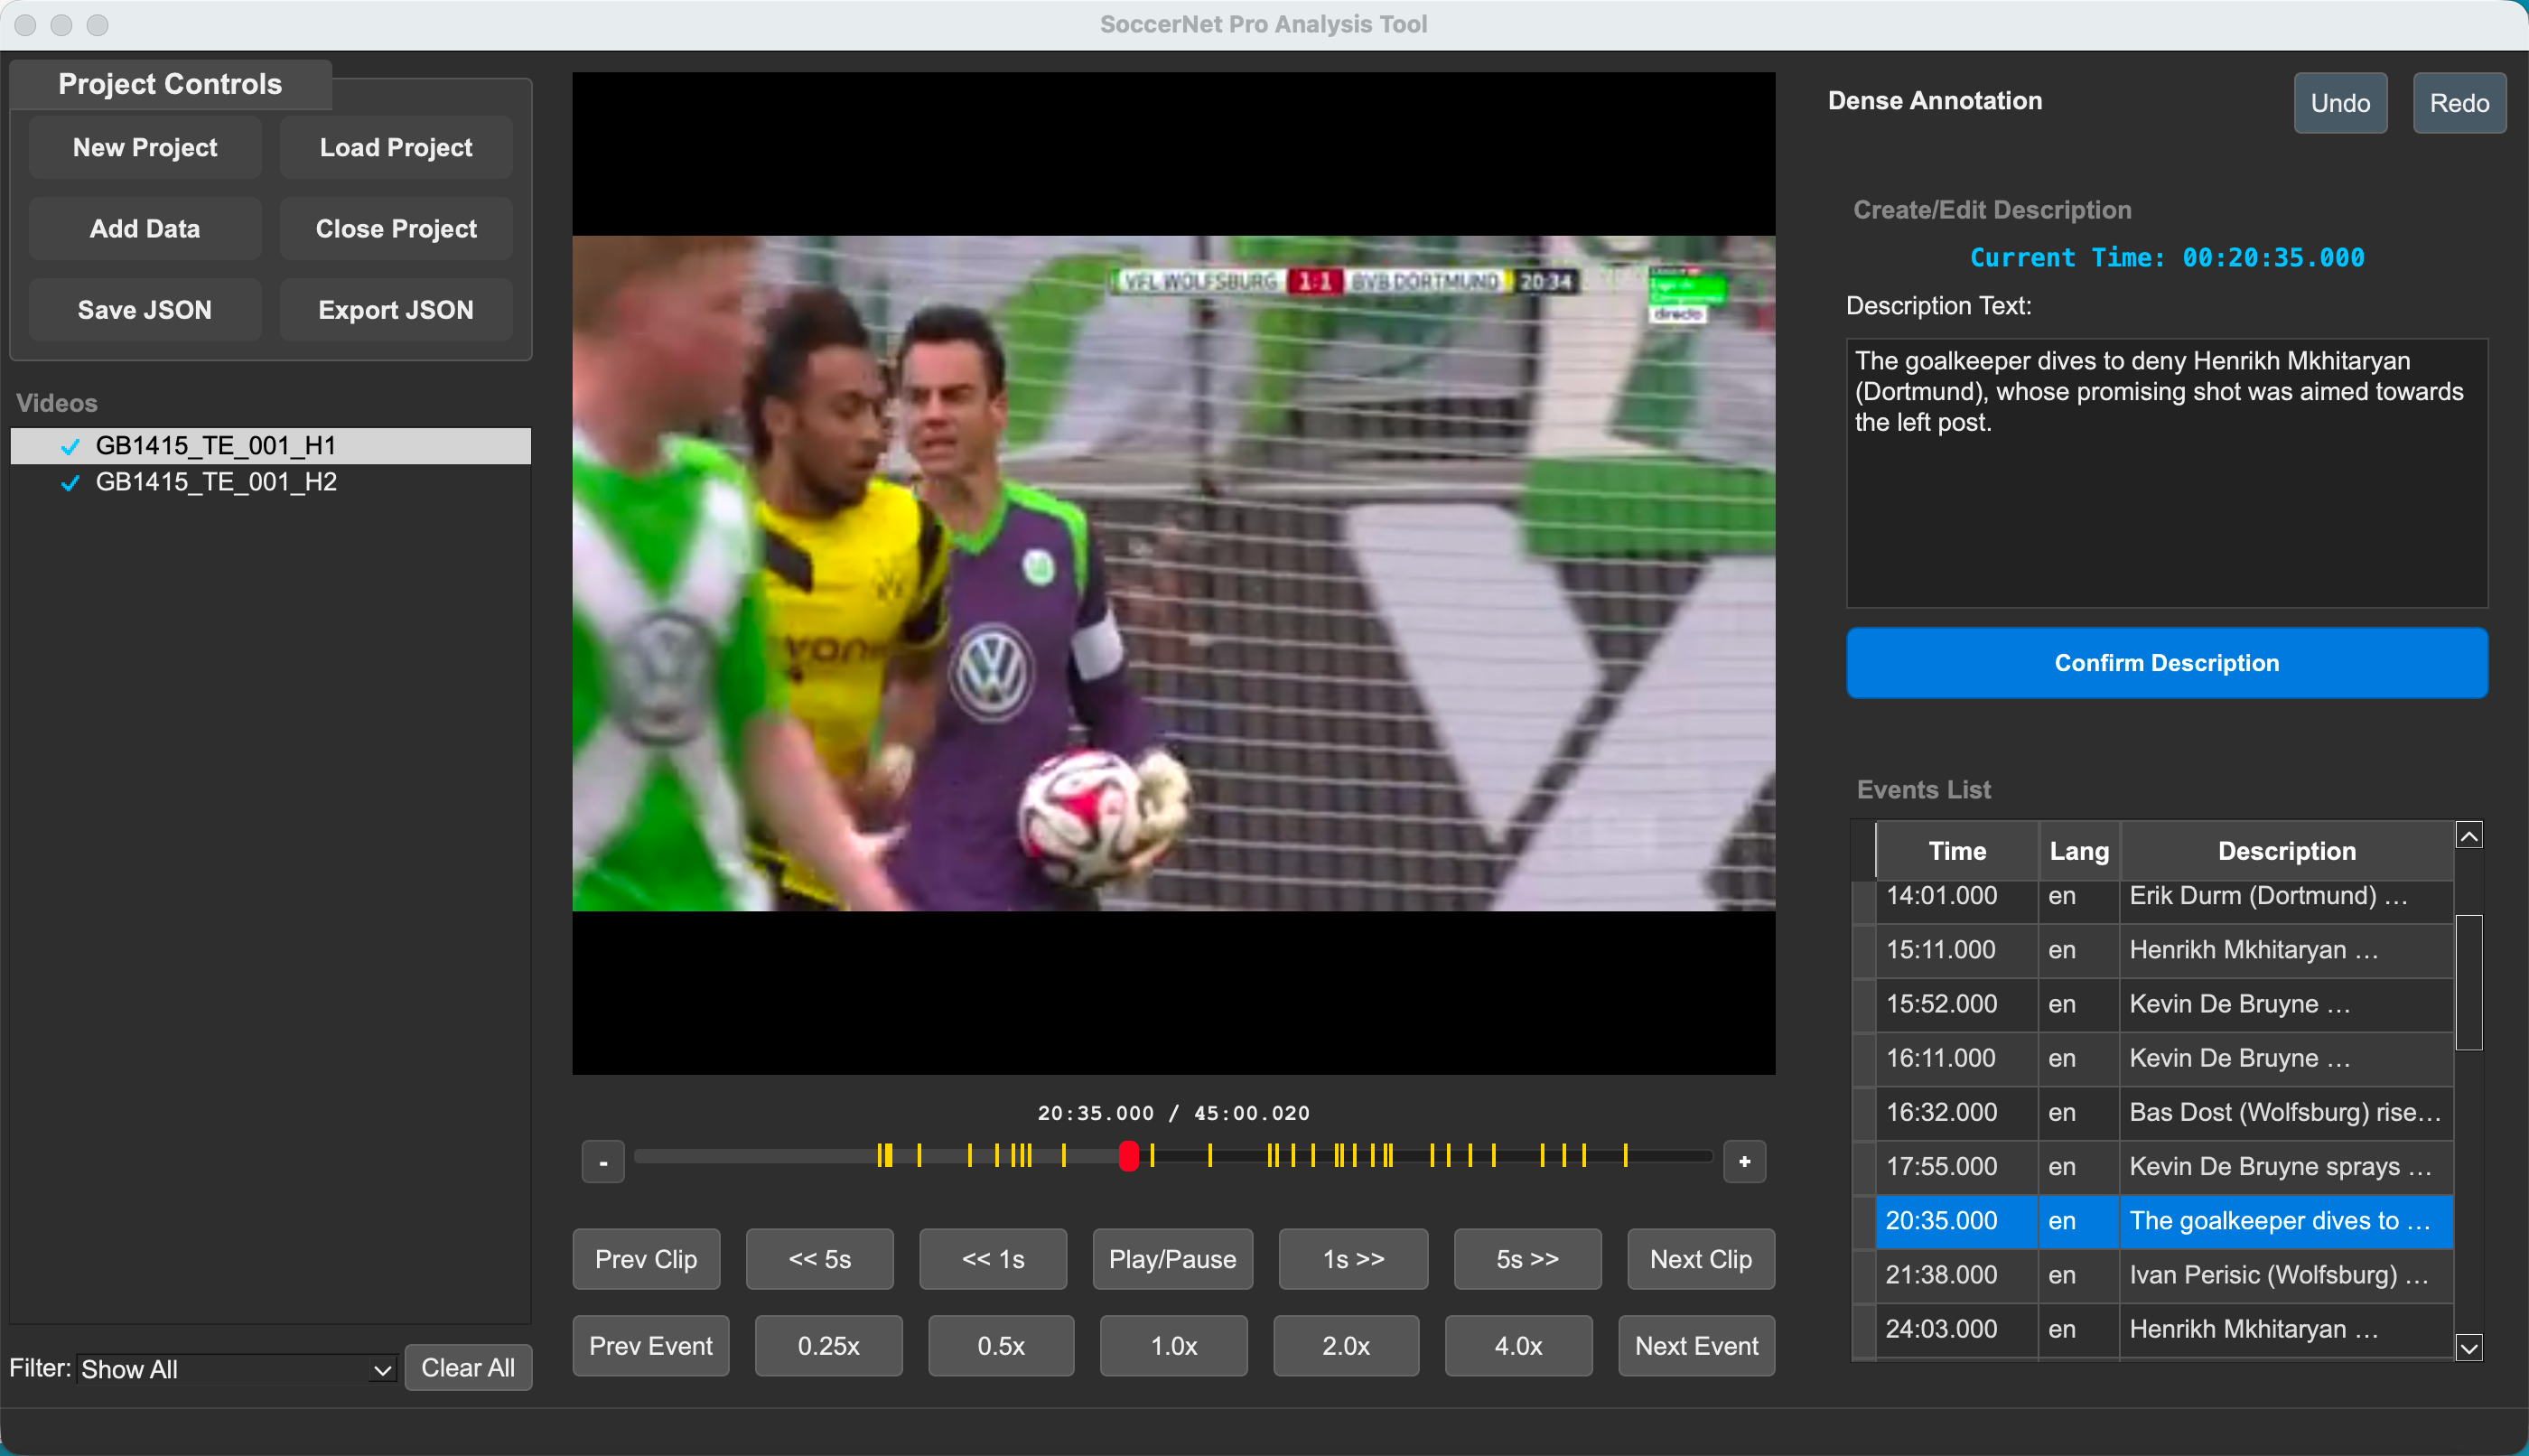Image resolution: width=2529 pixels, height=1456 pixels.
Task: Set playback speed to 0.25x
Action: (827, 1346)
